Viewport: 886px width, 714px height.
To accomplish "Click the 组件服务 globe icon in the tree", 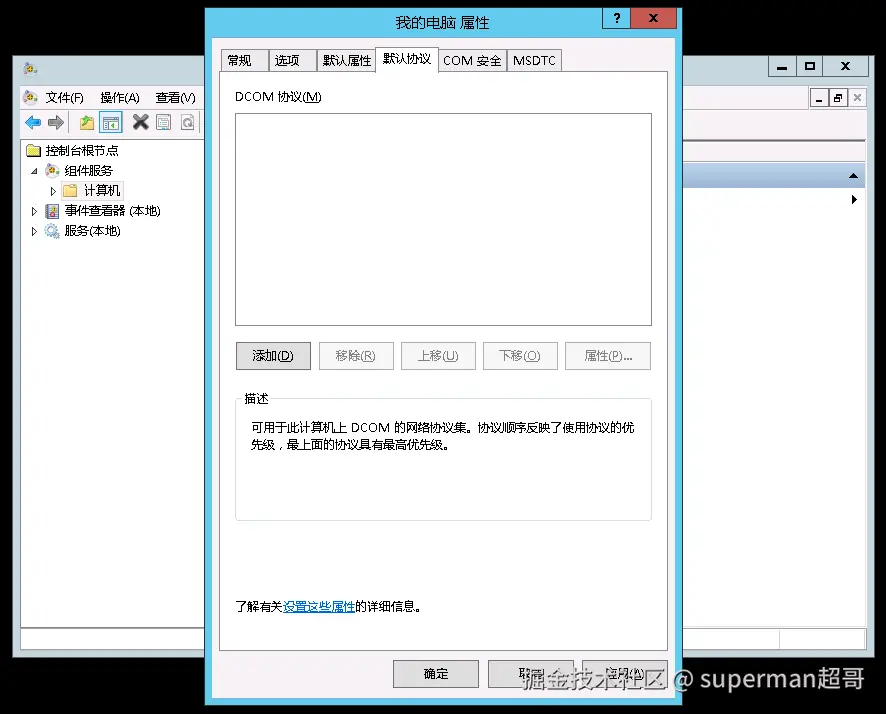I will tap(53, 170).
